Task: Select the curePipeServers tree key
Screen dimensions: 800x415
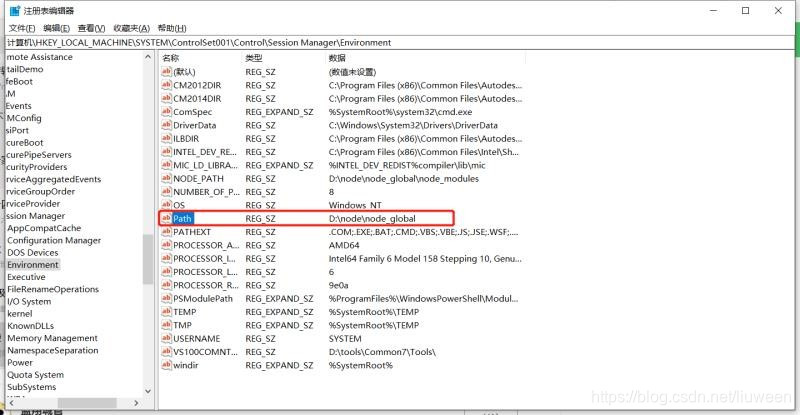Action: click(39, 155)
